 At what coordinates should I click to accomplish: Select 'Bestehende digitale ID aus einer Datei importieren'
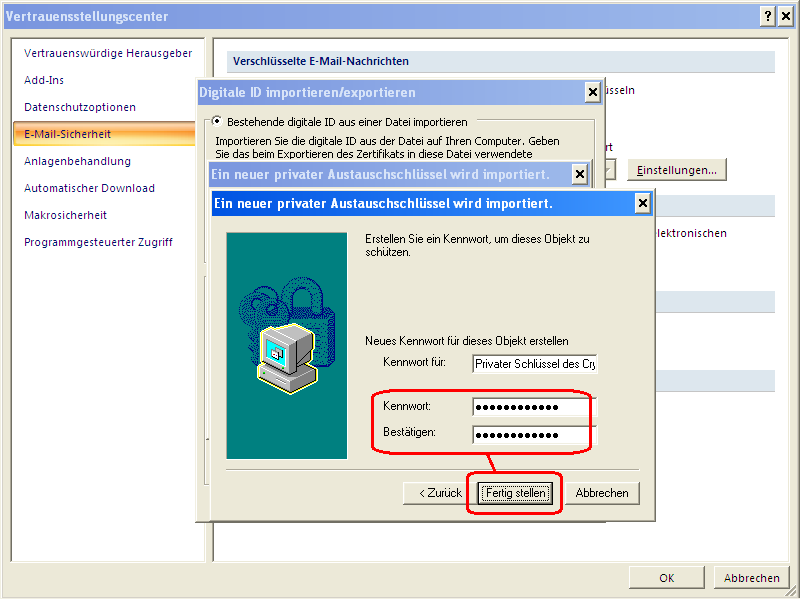click(218, 120)
